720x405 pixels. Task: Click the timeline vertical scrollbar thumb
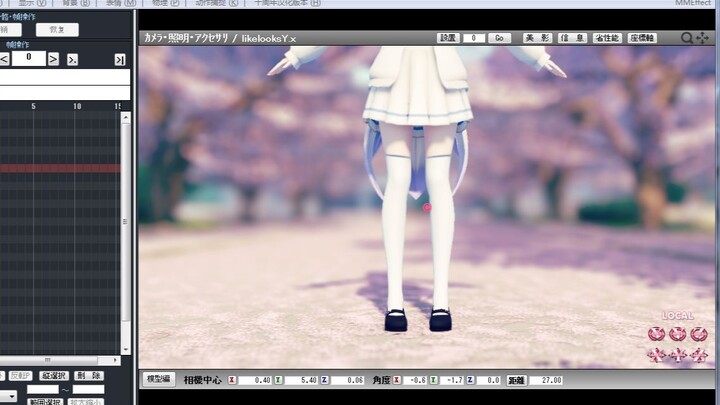[x=126, y=222]
